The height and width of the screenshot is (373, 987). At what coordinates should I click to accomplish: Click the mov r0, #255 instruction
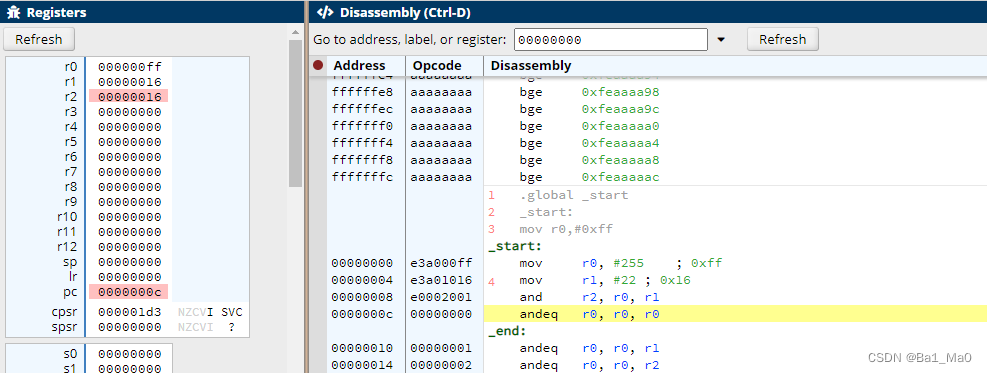[x=621, y=263]
